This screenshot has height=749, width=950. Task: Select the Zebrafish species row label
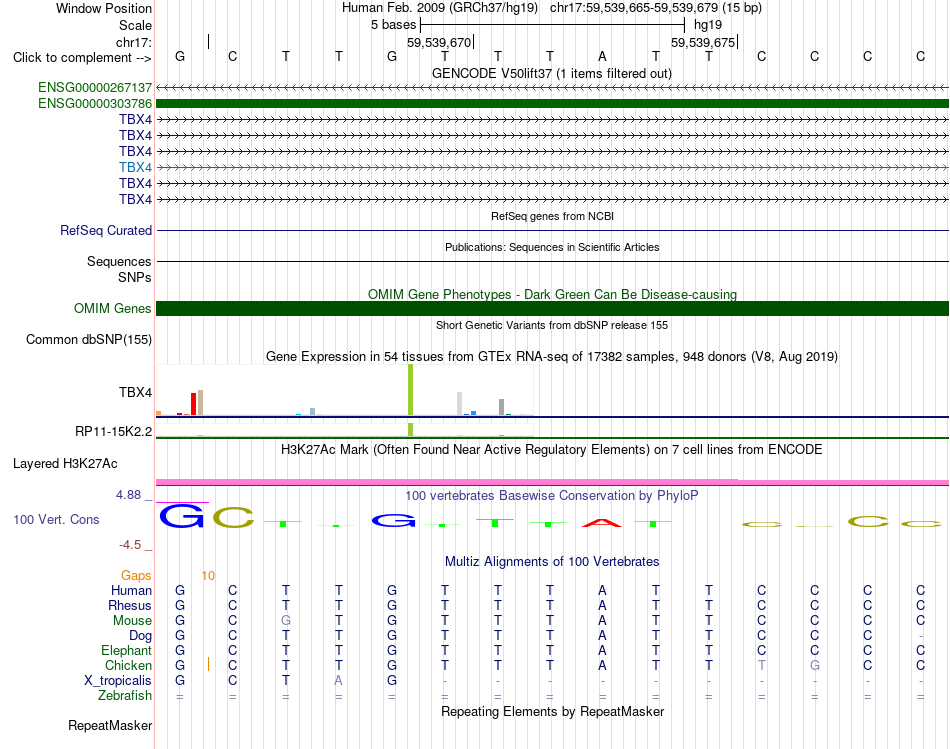[125, 695]
